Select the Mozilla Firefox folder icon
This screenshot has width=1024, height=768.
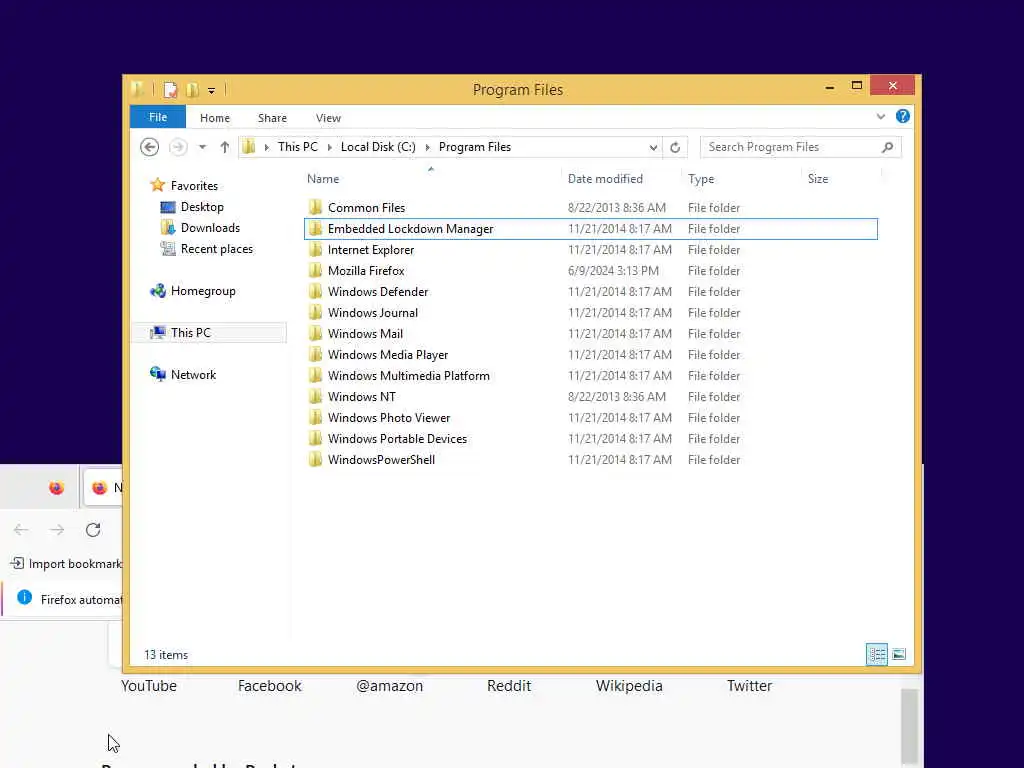click(315, 270)
